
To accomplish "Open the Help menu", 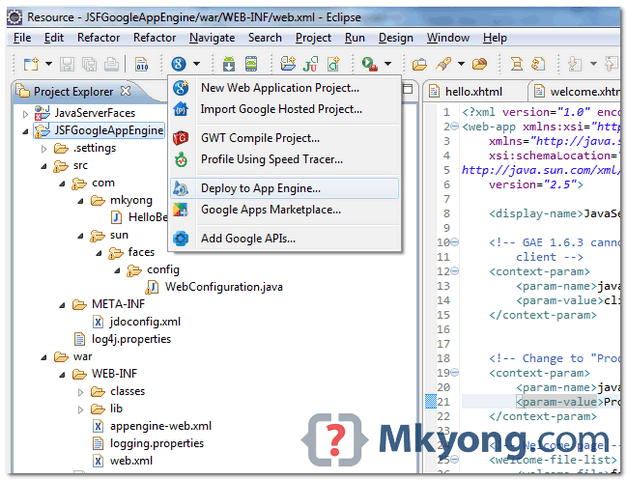I will pos(495,38).
